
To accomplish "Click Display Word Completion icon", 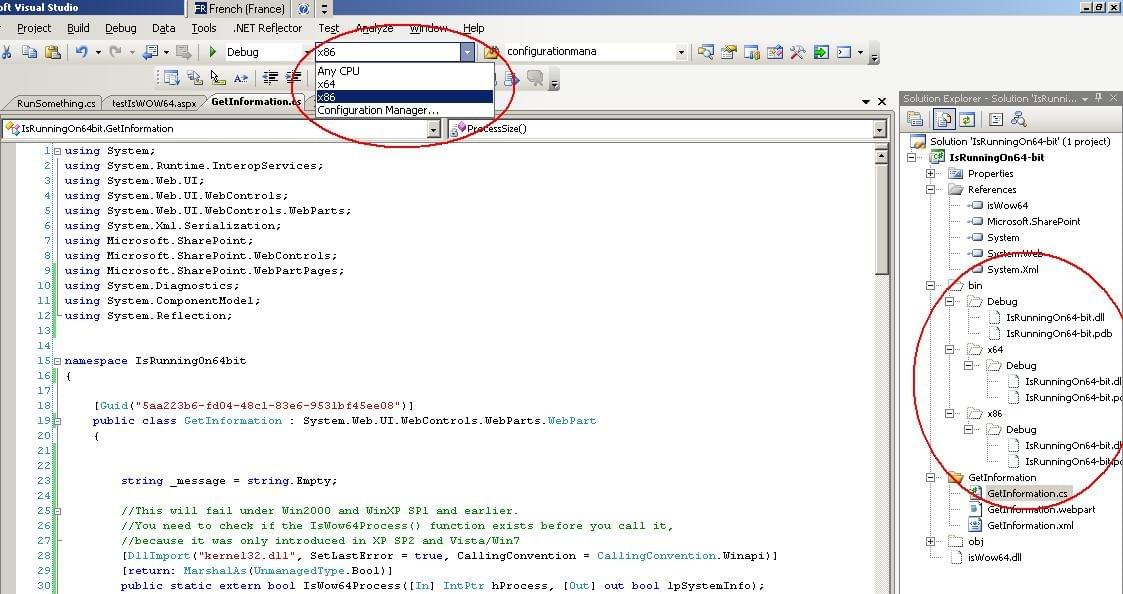I will (x=241, y=77).
